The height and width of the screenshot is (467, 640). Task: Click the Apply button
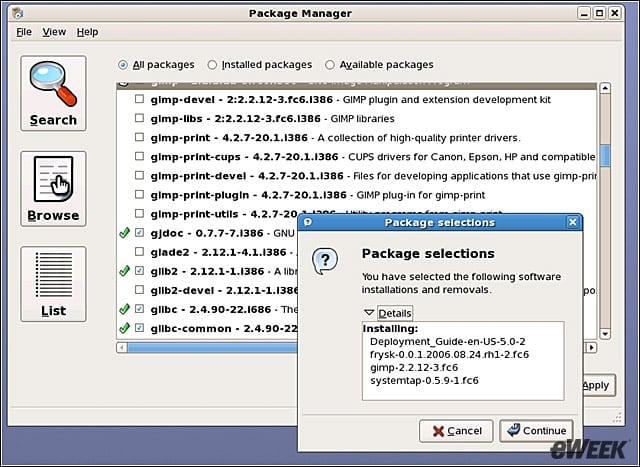599,385
